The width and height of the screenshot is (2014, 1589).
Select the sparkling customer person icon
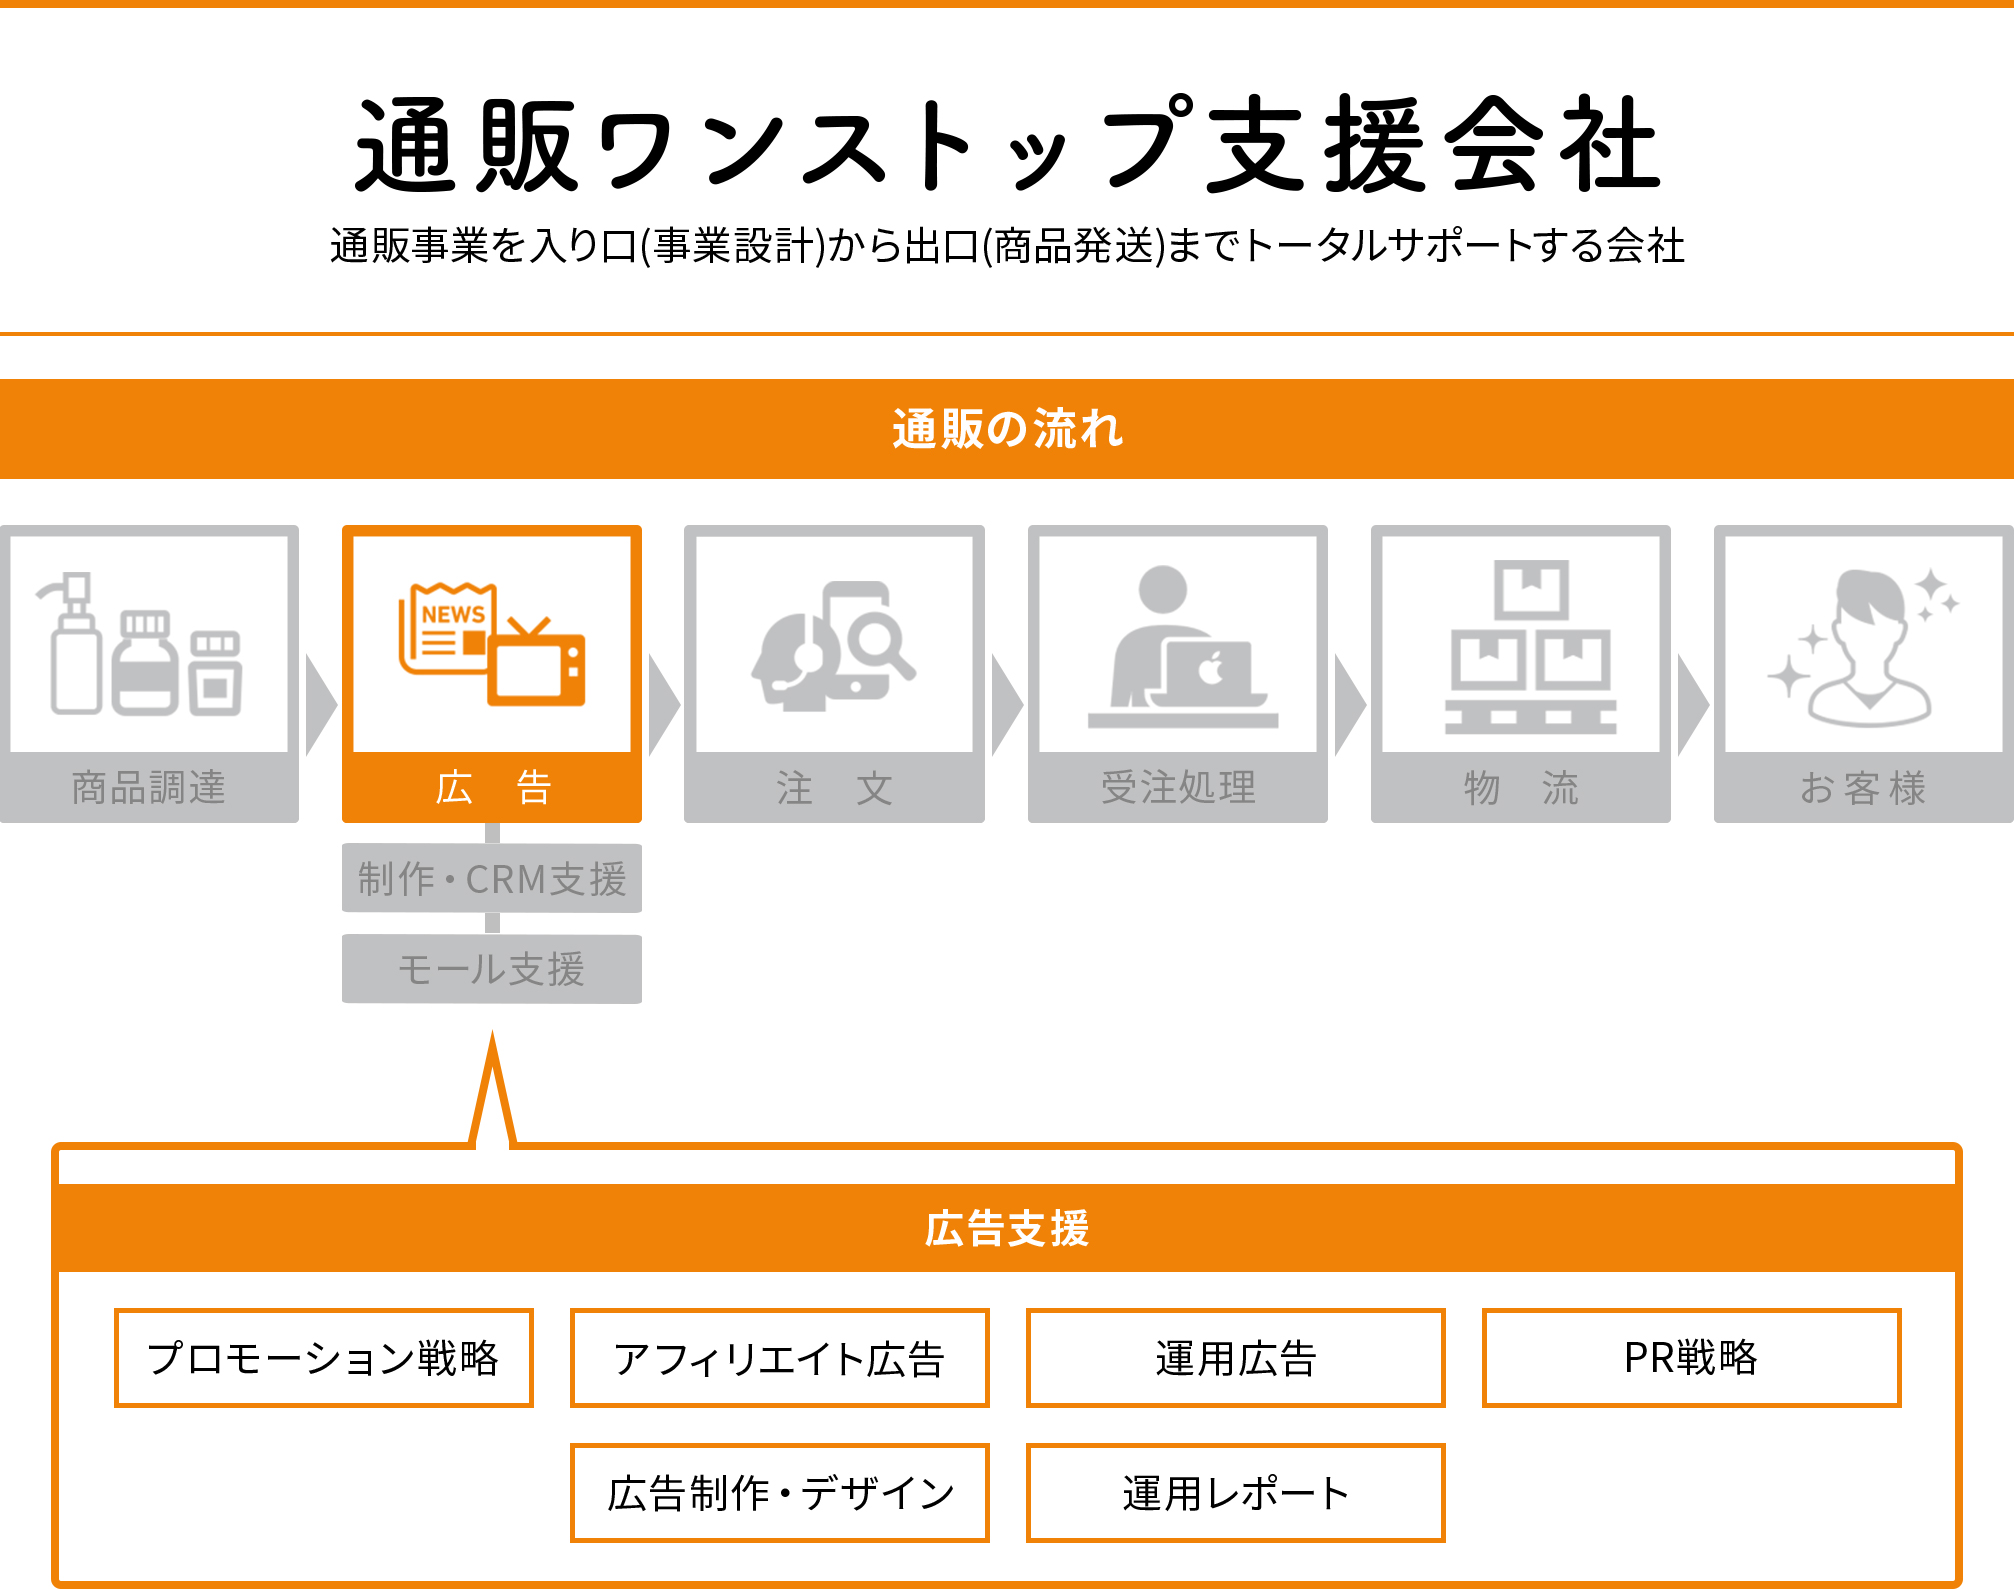[1864, 646]
